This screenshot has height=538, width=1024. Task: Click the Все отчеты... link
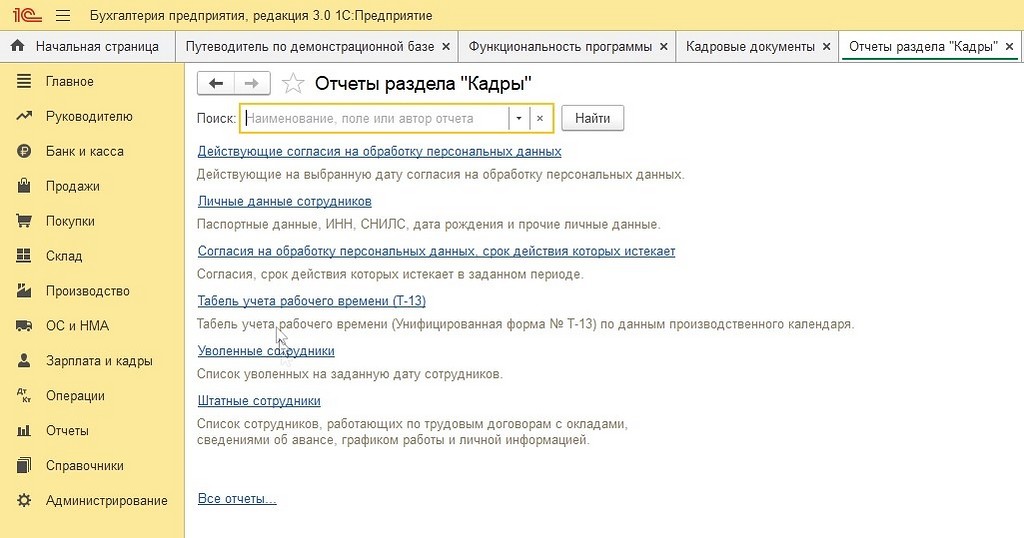[237, 499]
